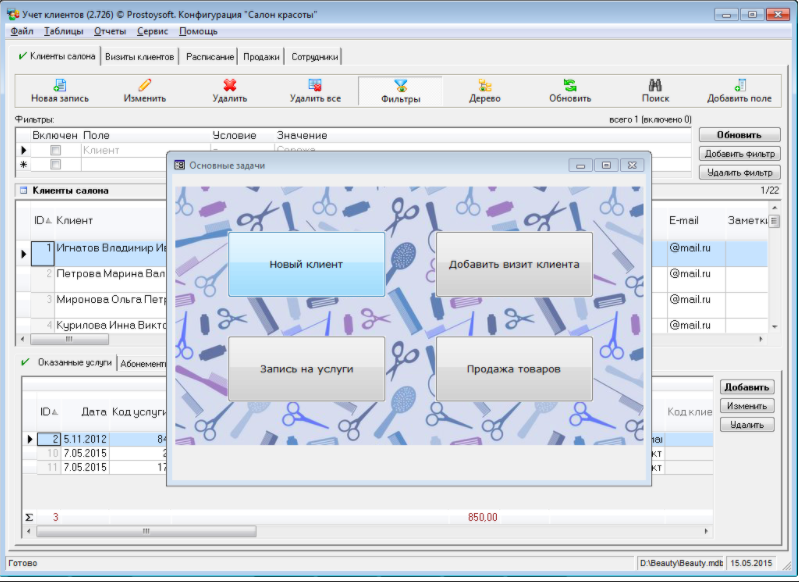The image size is (799, 582).
Task: Click Добавить визит клиента button
Action: pos(514,264)
